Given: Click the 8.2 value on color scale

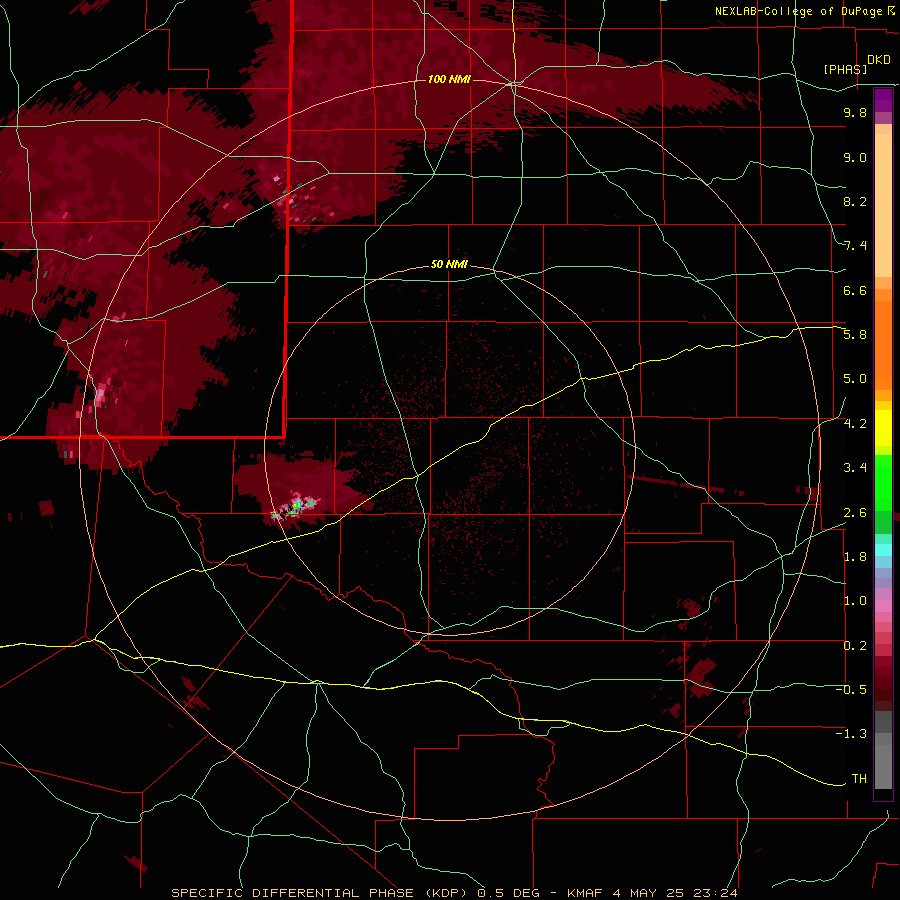Looking at the screenshot, I should 855,201.
